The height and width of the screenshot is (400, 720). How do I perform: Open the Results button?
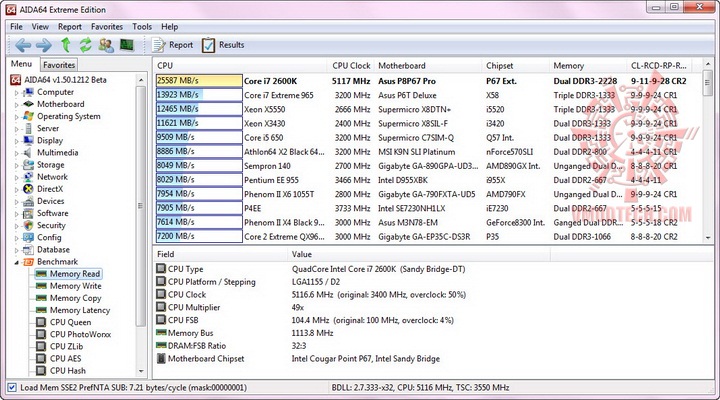point(223,45)
